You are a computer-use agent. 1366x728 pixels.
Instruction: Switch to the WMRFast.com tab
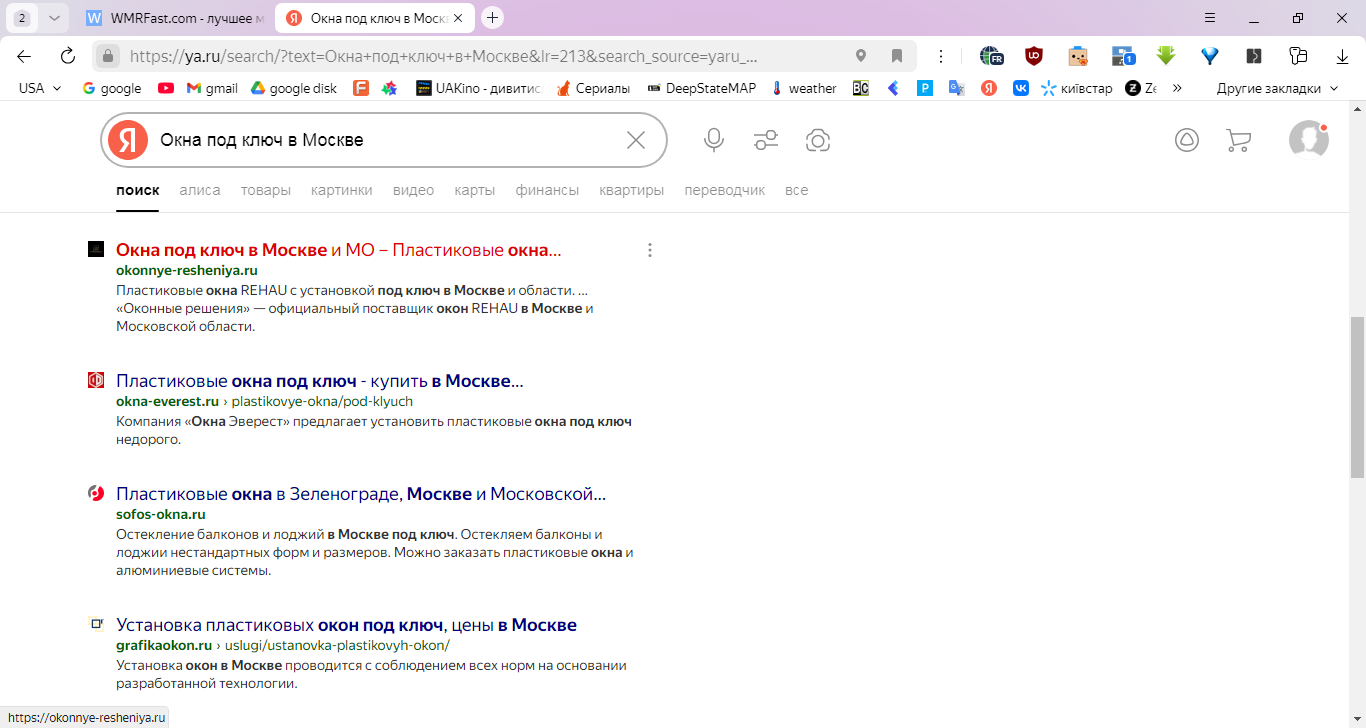point(176,18)
